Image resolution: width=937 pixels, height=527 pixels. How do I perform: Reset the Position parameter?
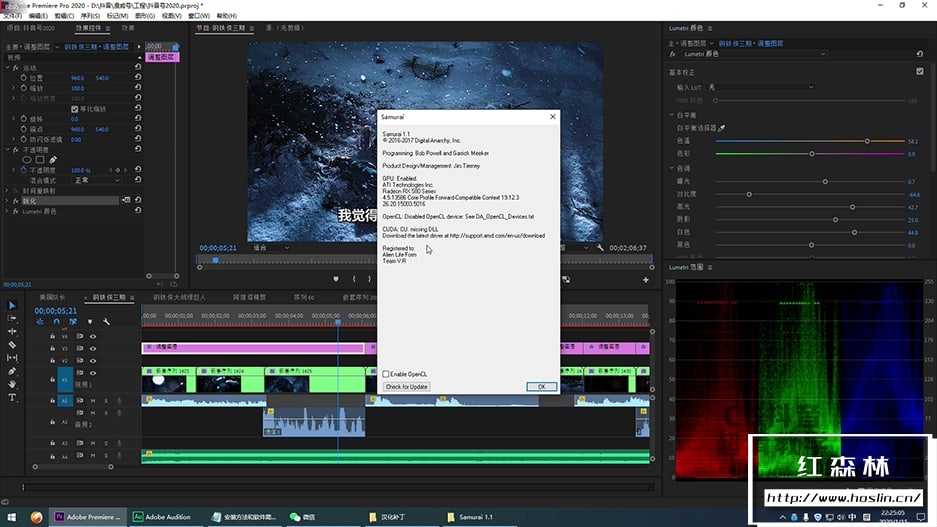click(138, 77)
